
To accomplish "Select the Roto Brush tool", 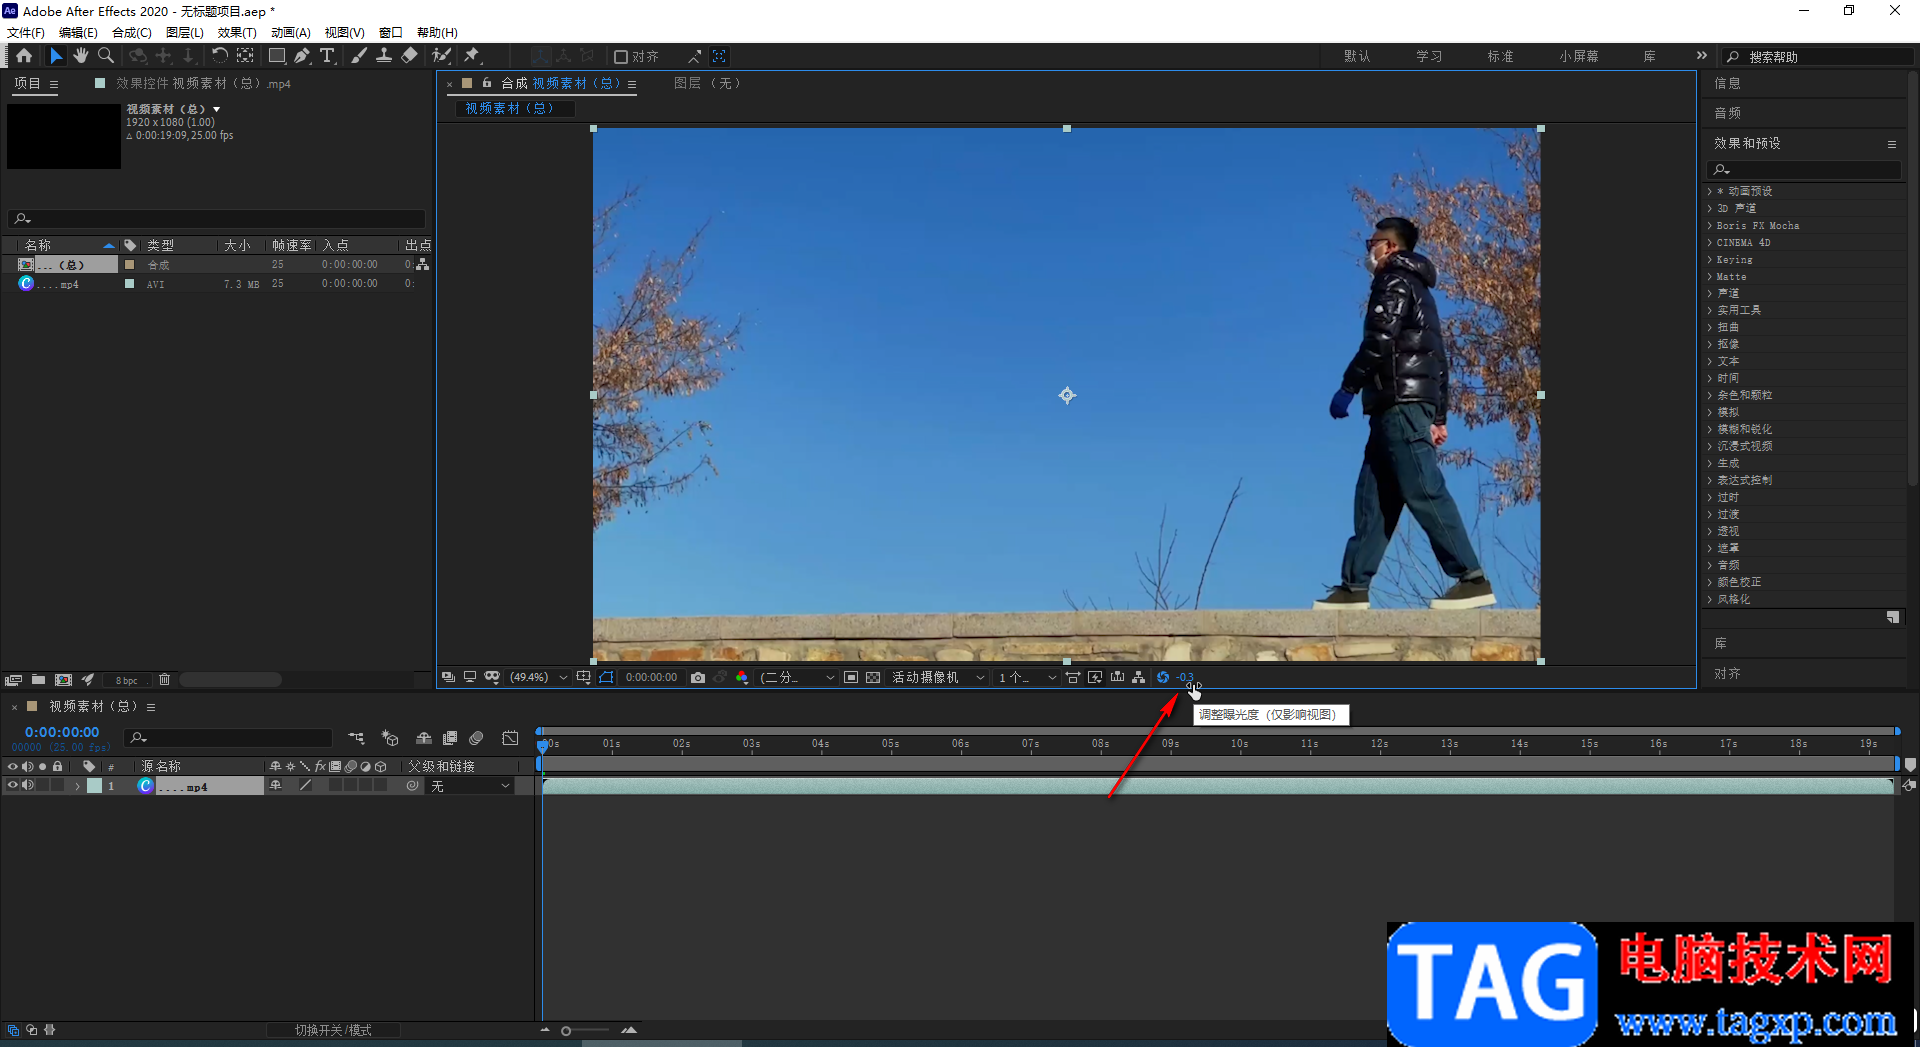I will [441, 56].
